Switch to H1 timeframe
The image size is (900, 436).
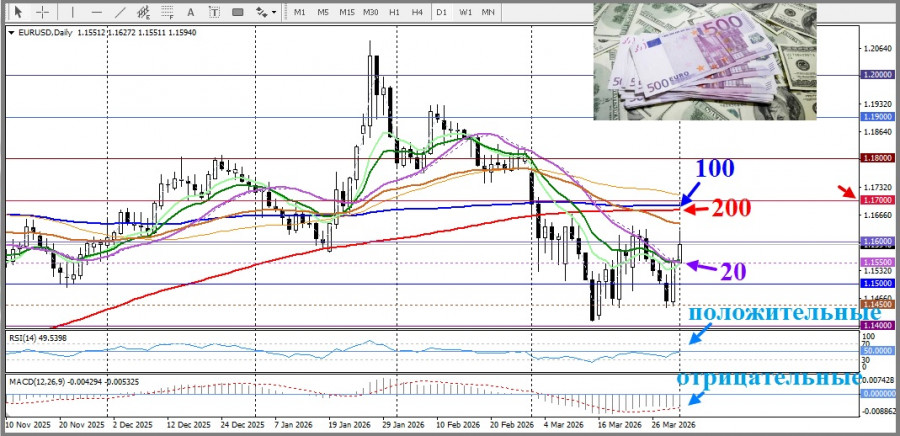tap(394, 11)
